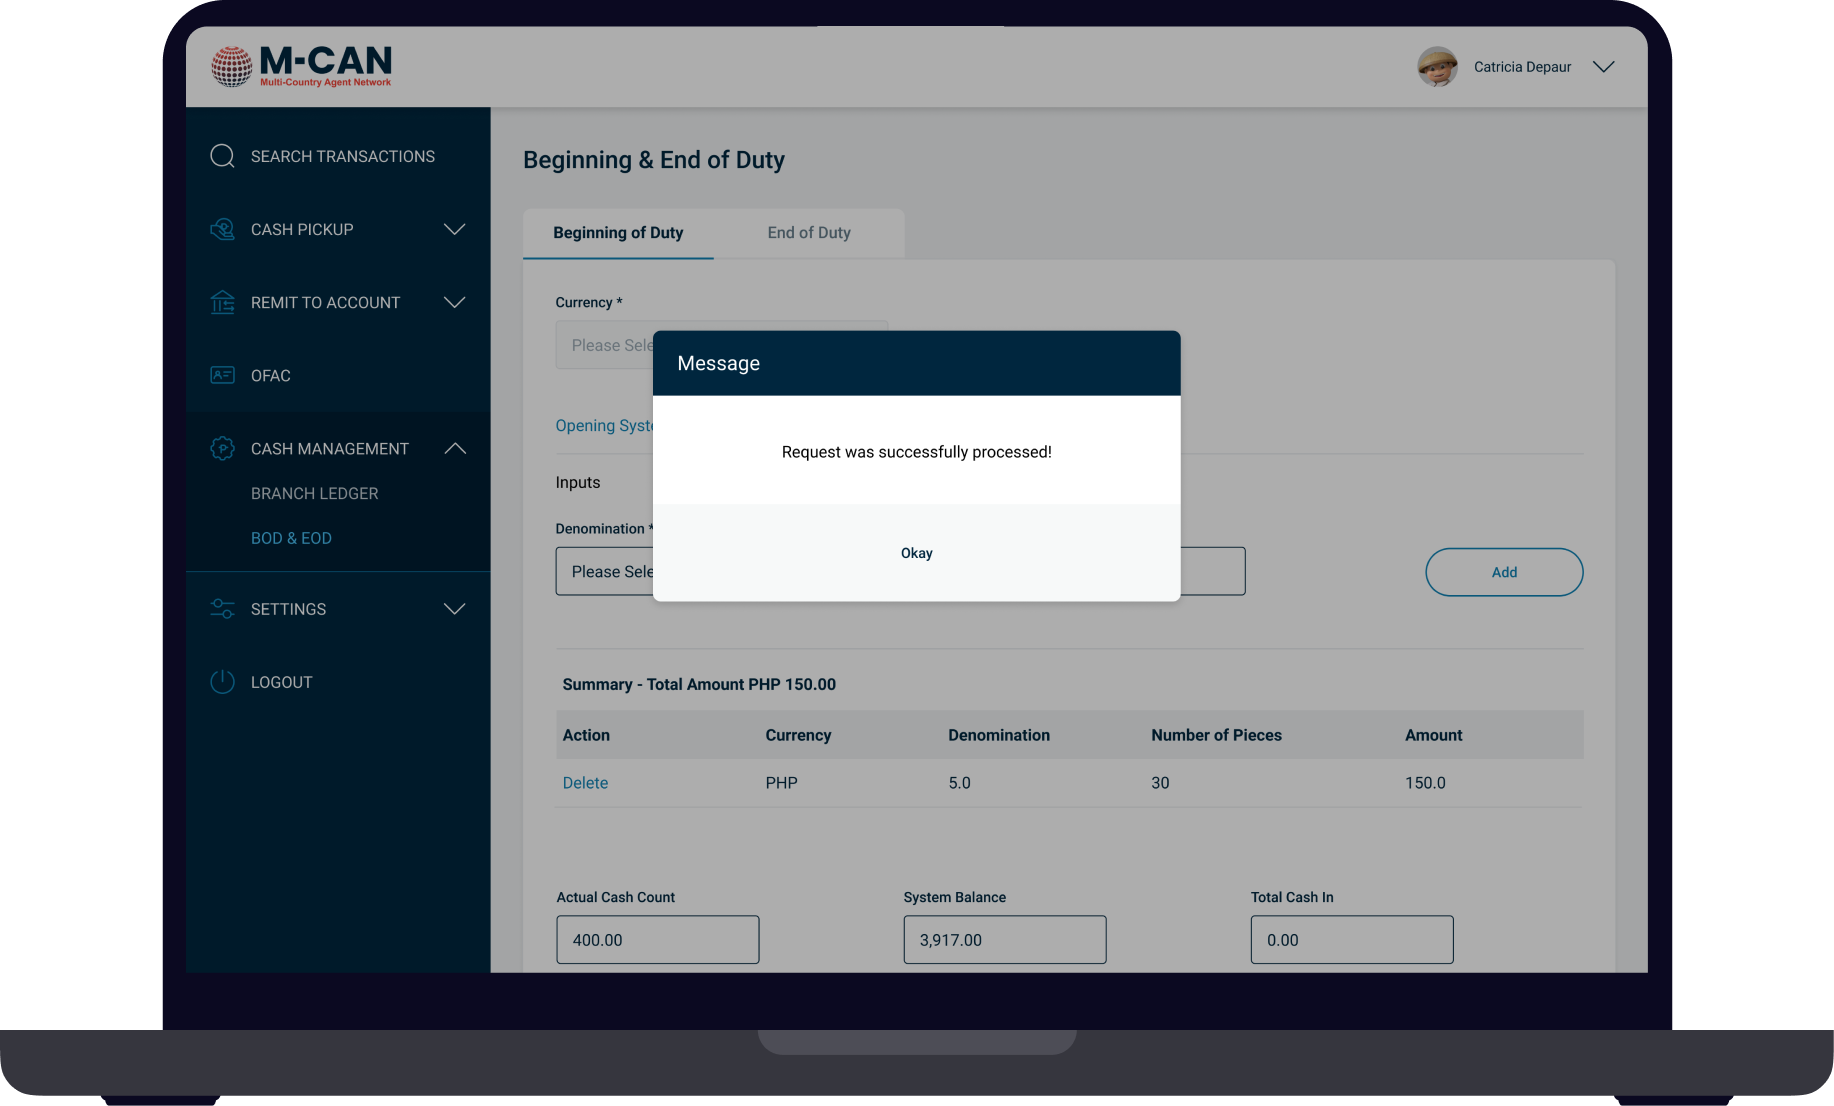The height and width of the screenshot is (1106, 1834).
Task: Switch to the End of Duty tab
Action: point(808,233)
